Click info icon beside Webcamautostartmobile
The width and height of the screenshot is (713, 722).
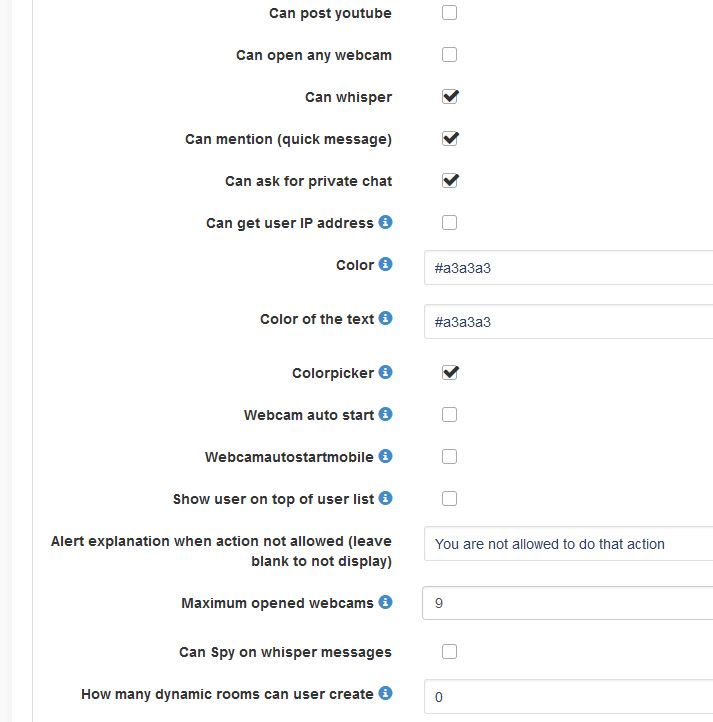[x=386, y=456]
